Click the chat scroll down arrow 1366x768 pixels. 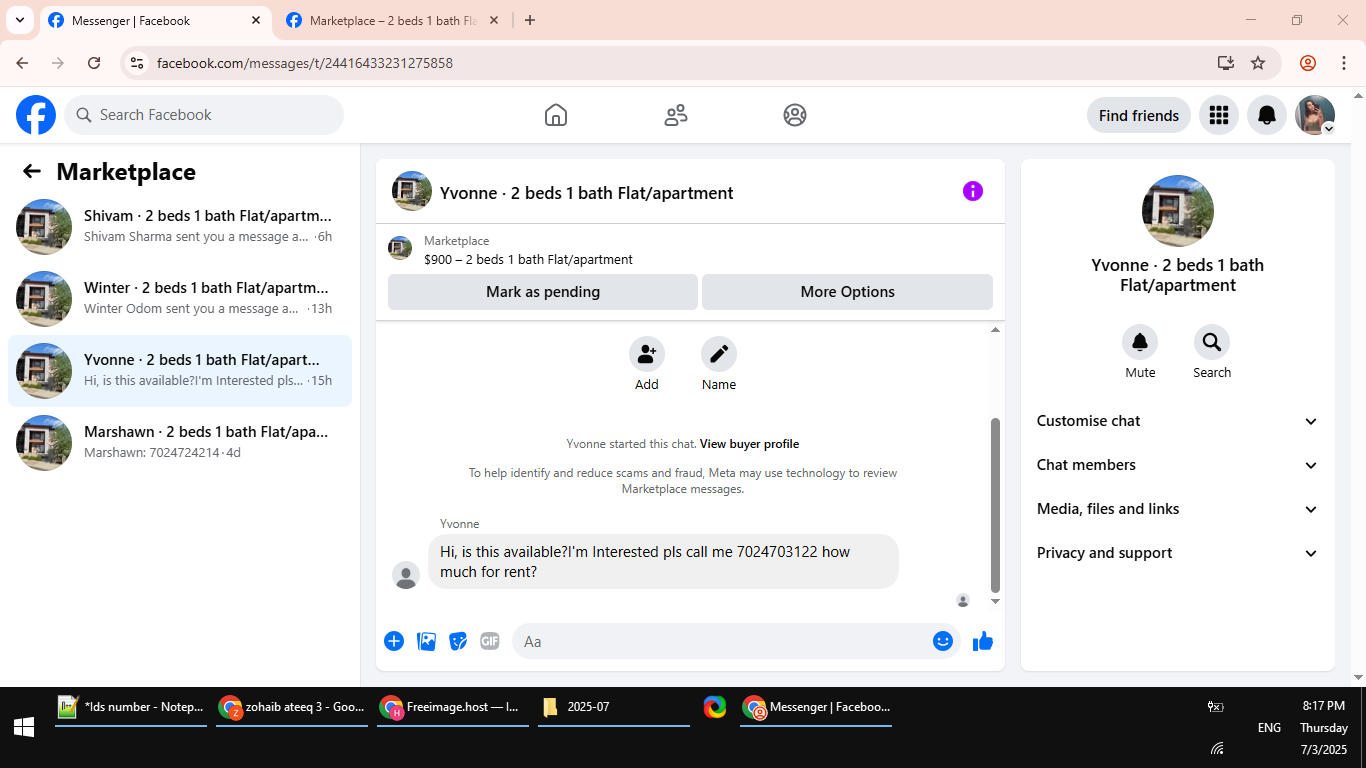(x=995, y=601)
